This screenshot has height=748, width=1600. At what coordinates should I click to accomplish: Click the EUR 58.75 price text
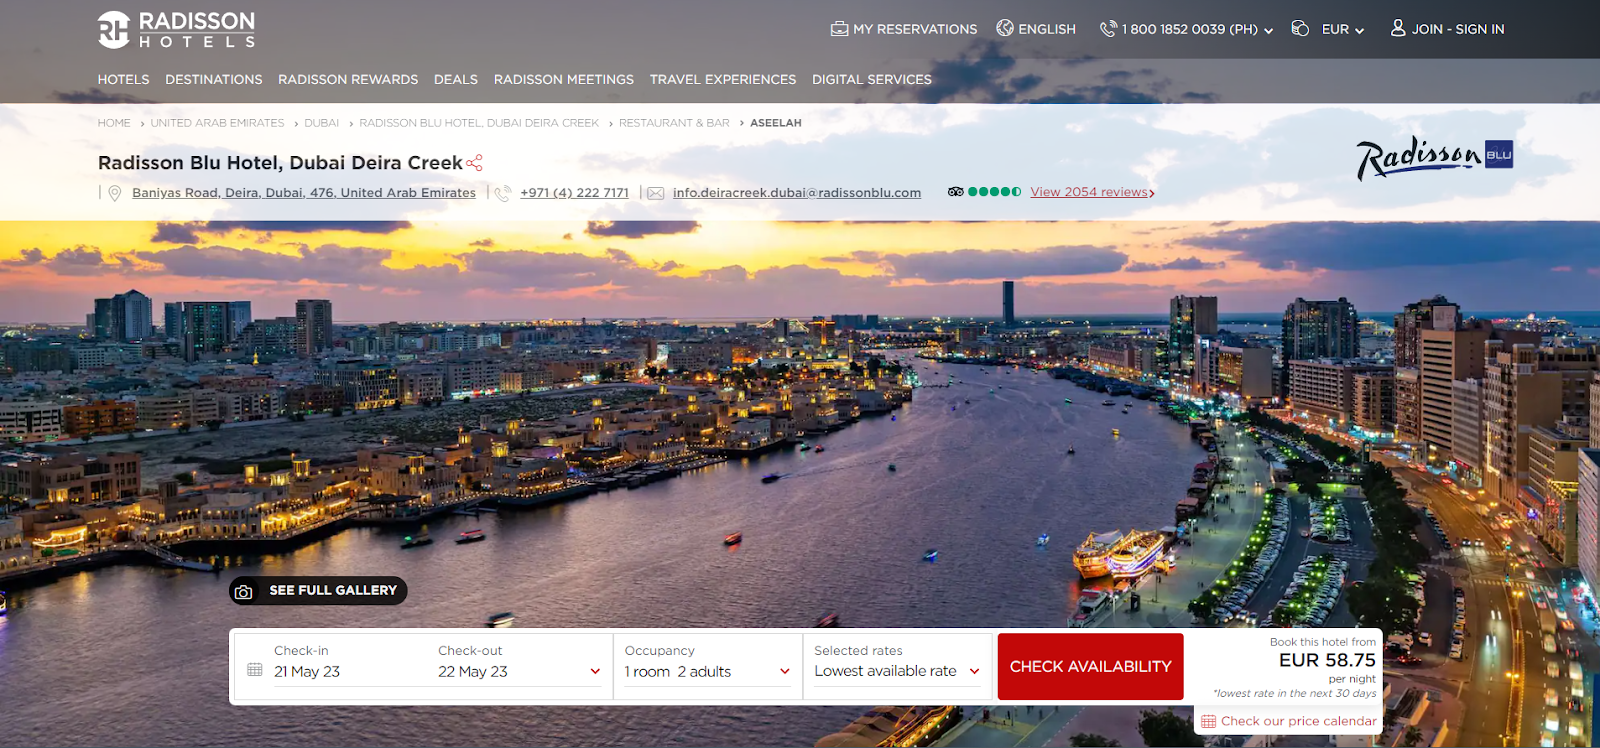[1327, 660]
